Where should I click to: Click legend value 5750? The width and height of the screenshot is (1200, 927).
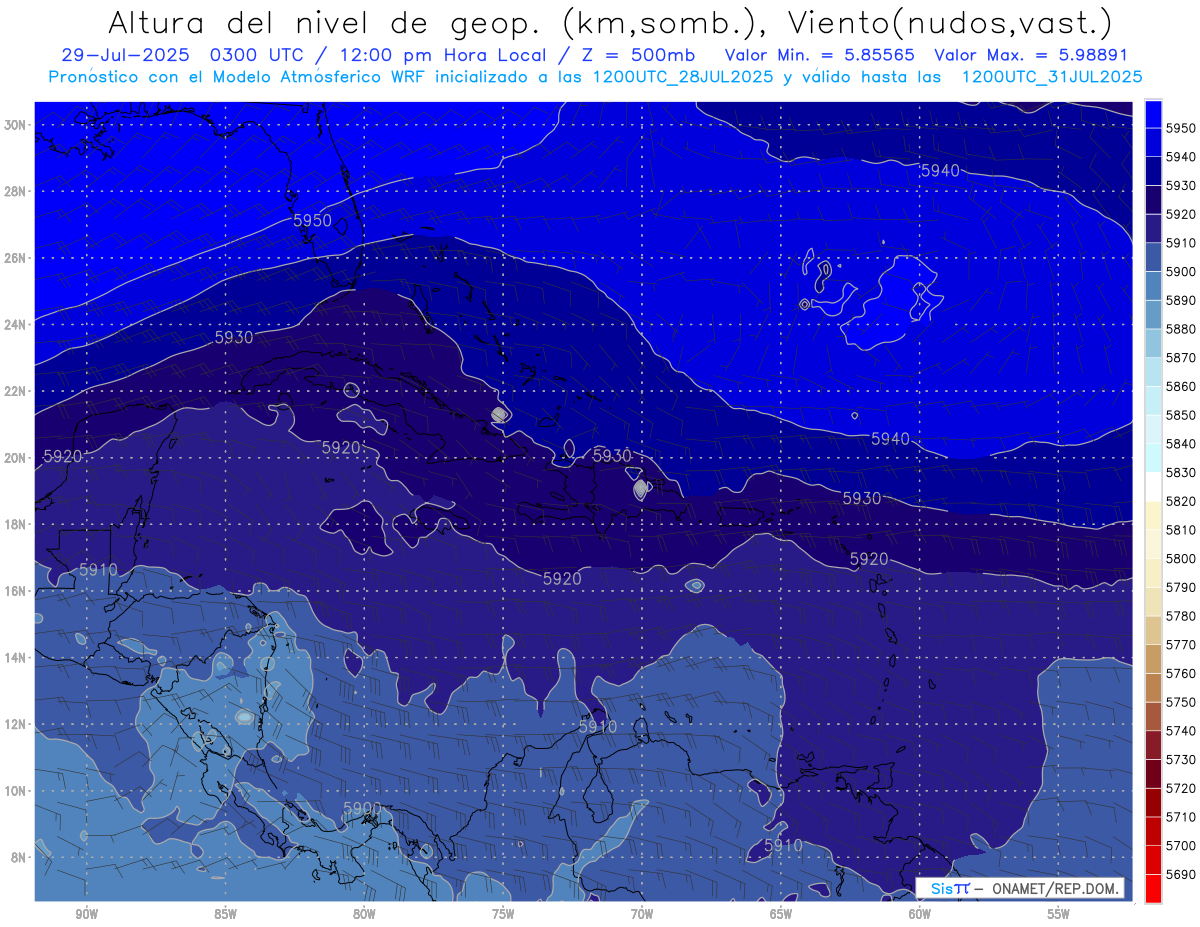coord(1181,702)
